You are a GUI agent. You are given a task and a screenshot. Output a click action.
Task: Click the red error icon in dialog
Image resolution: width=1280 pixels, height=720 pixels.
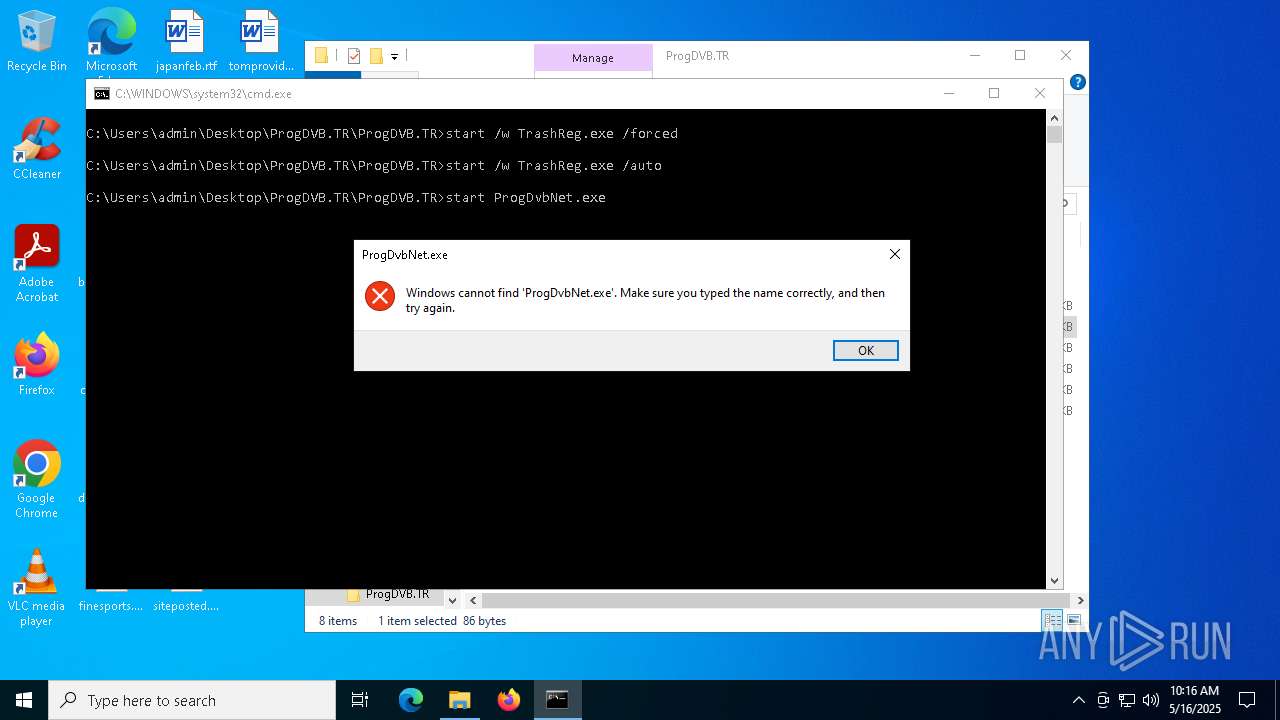point(380,296)
